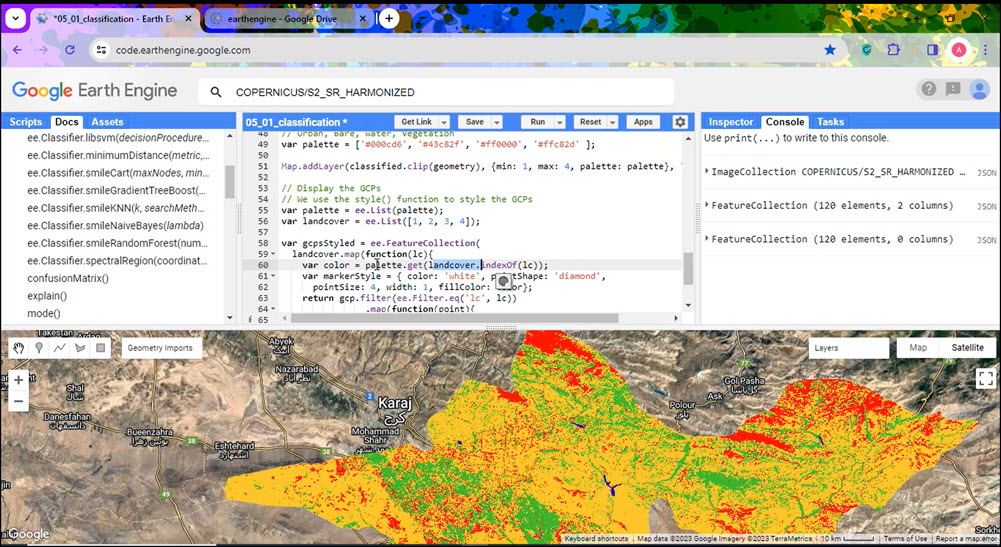The height and width of the screenshot is (547, 1001).
Task: Open the user account avatar in Earth Engine
Action: (979, 89)
